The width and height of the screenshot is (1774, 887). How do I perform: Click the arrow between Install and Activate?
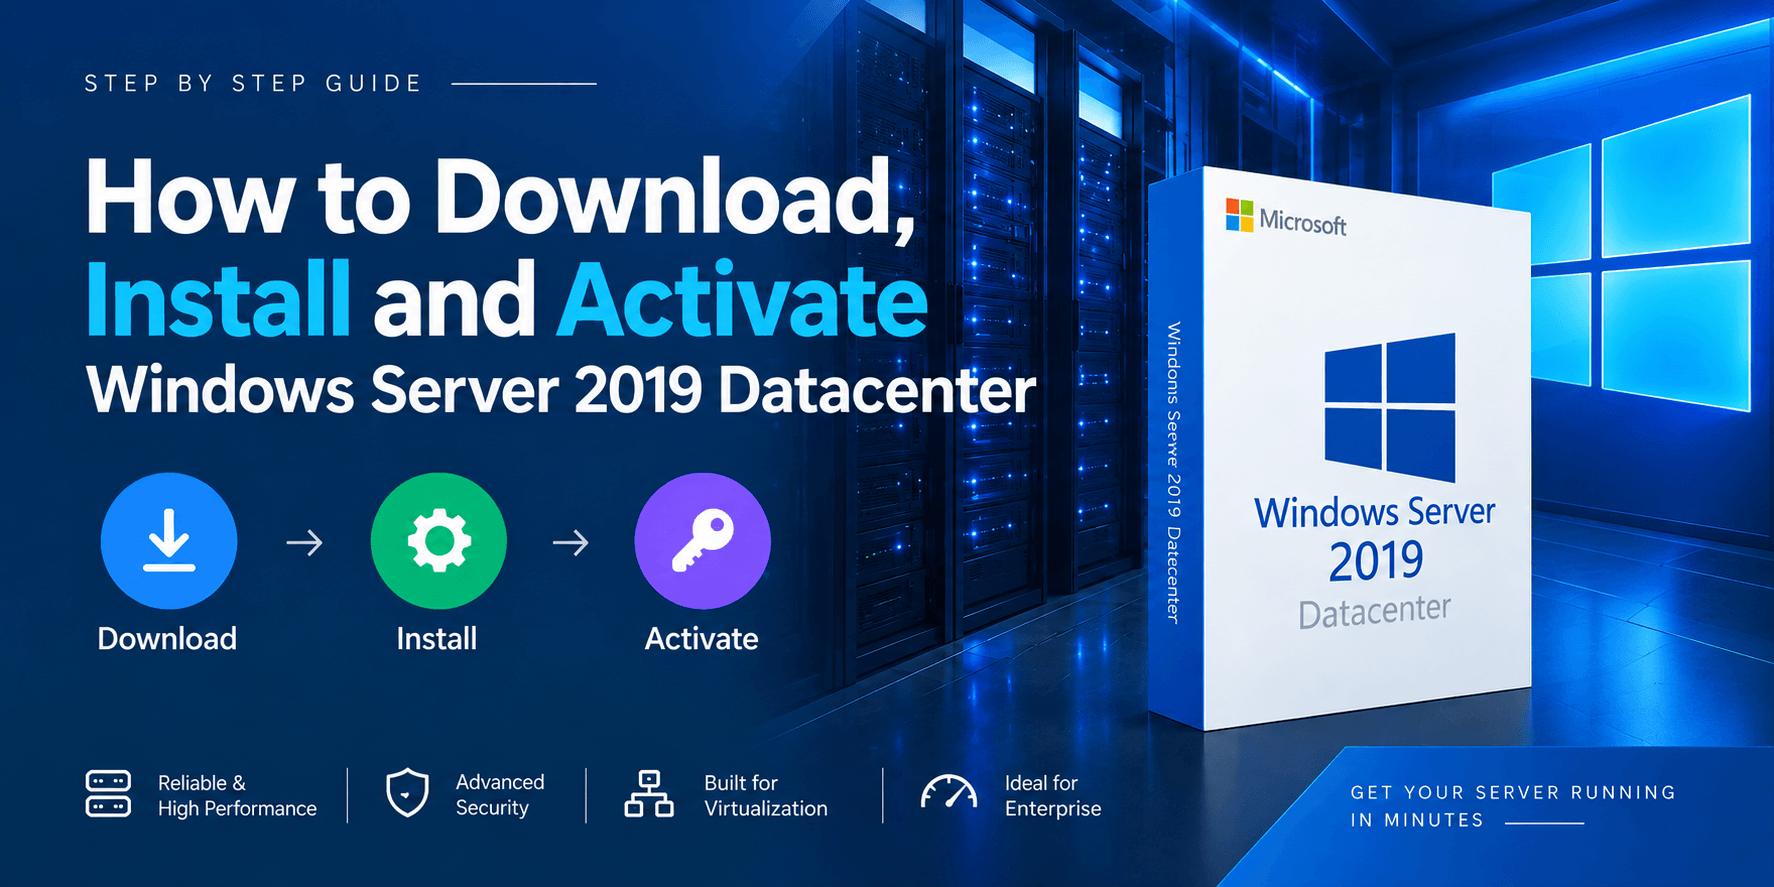coord(571,543)
